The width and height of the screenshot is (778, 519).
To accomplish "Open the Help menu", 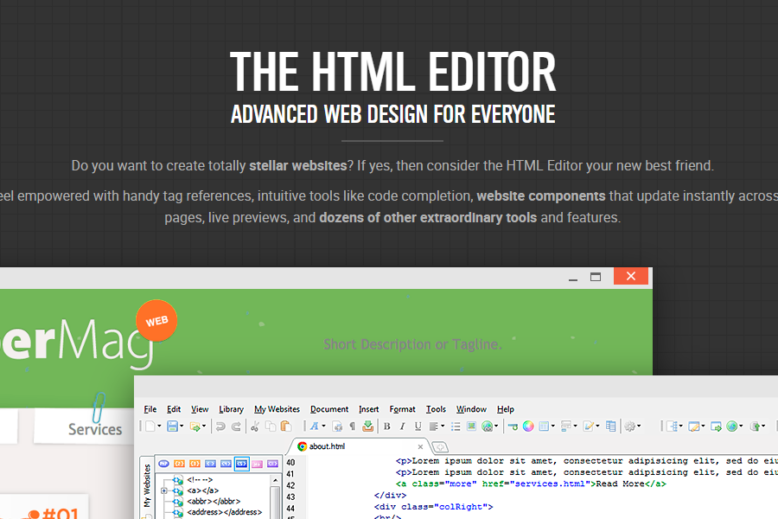I will [x=506, y=409].
